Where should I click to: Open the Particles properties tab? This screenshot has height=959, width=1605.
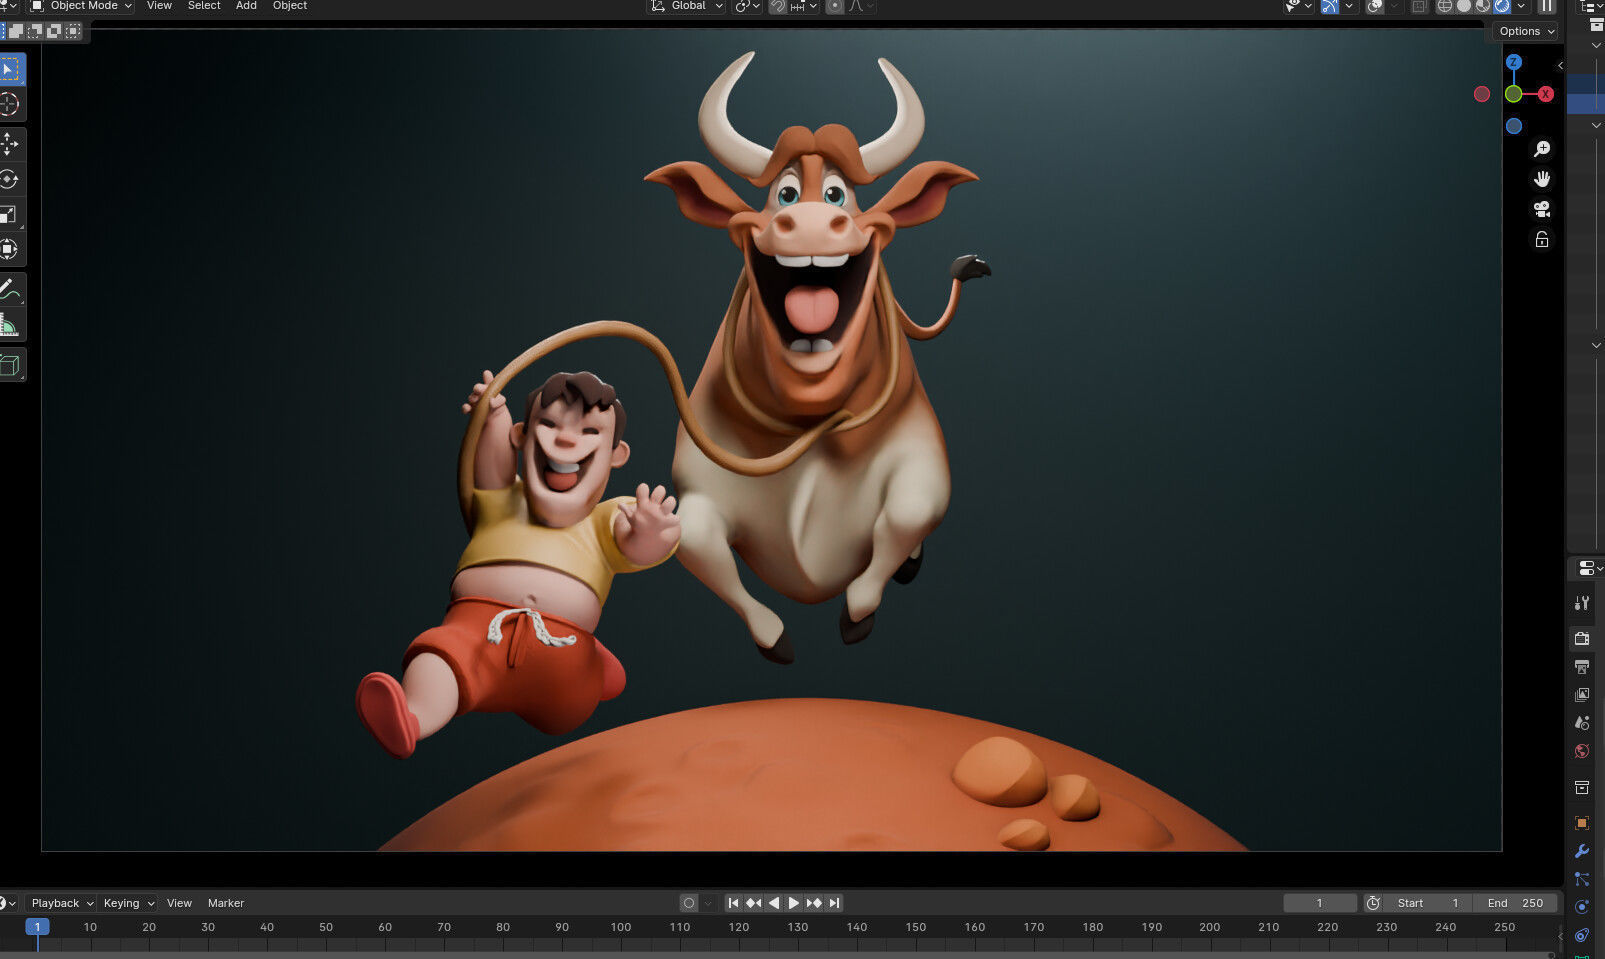1582,879
